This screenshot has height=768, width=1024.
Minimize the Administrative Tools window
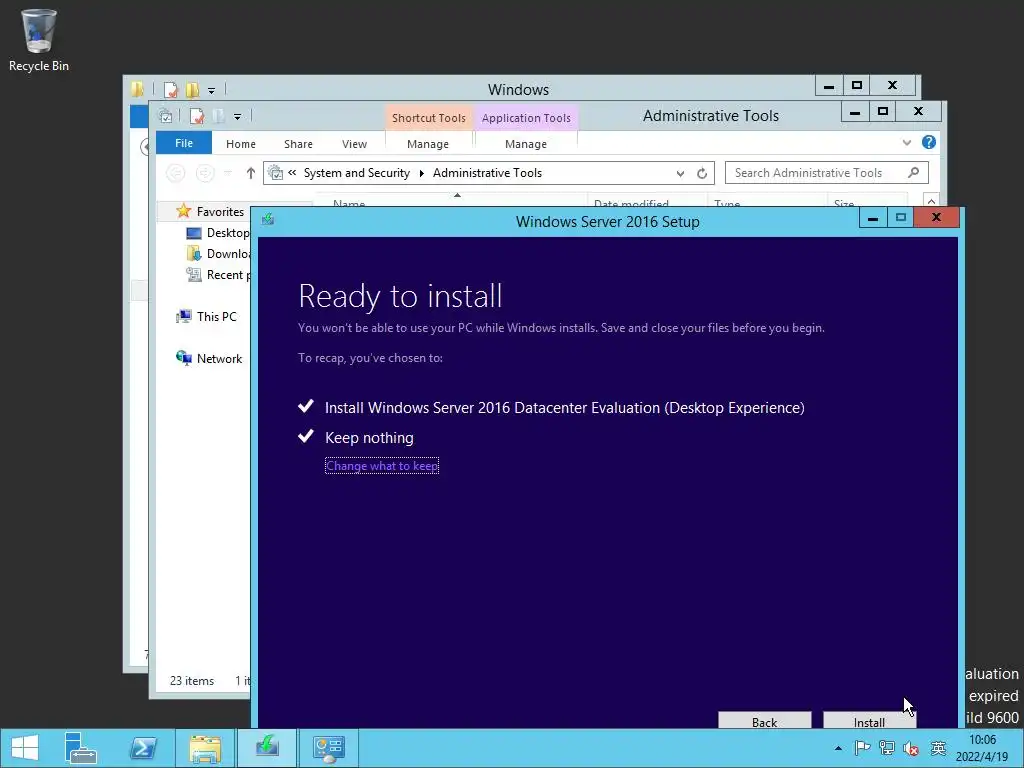(855, 112)
